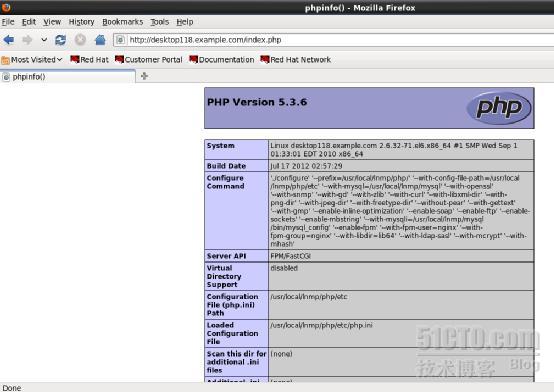Click the Home icon in toolbar
This screenshot has height=392, width=554.
(100, 40)
